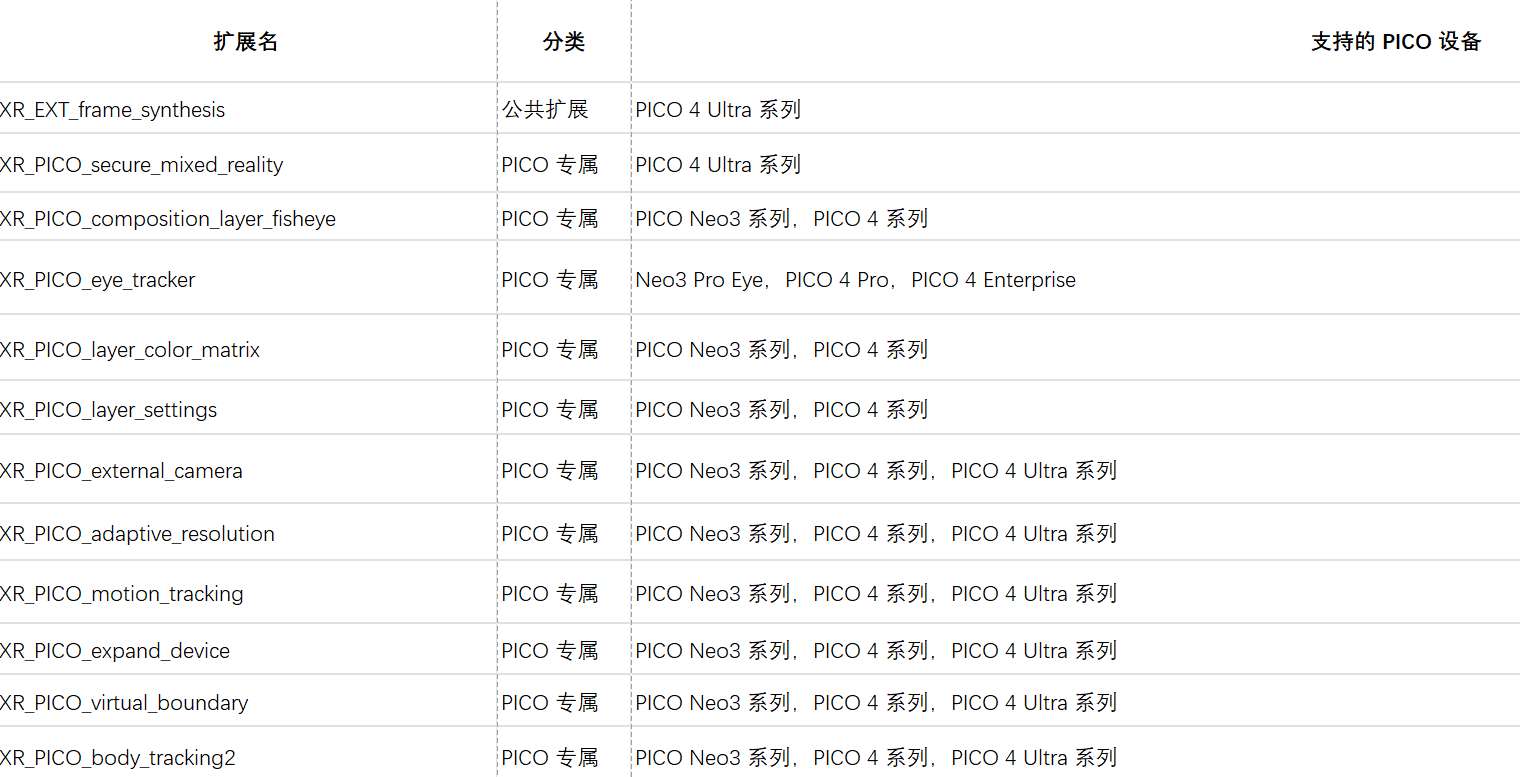This screenshot has width=1520, height=777.
Task: Click the 公共扩展 category cell
Action: point(546,110)
